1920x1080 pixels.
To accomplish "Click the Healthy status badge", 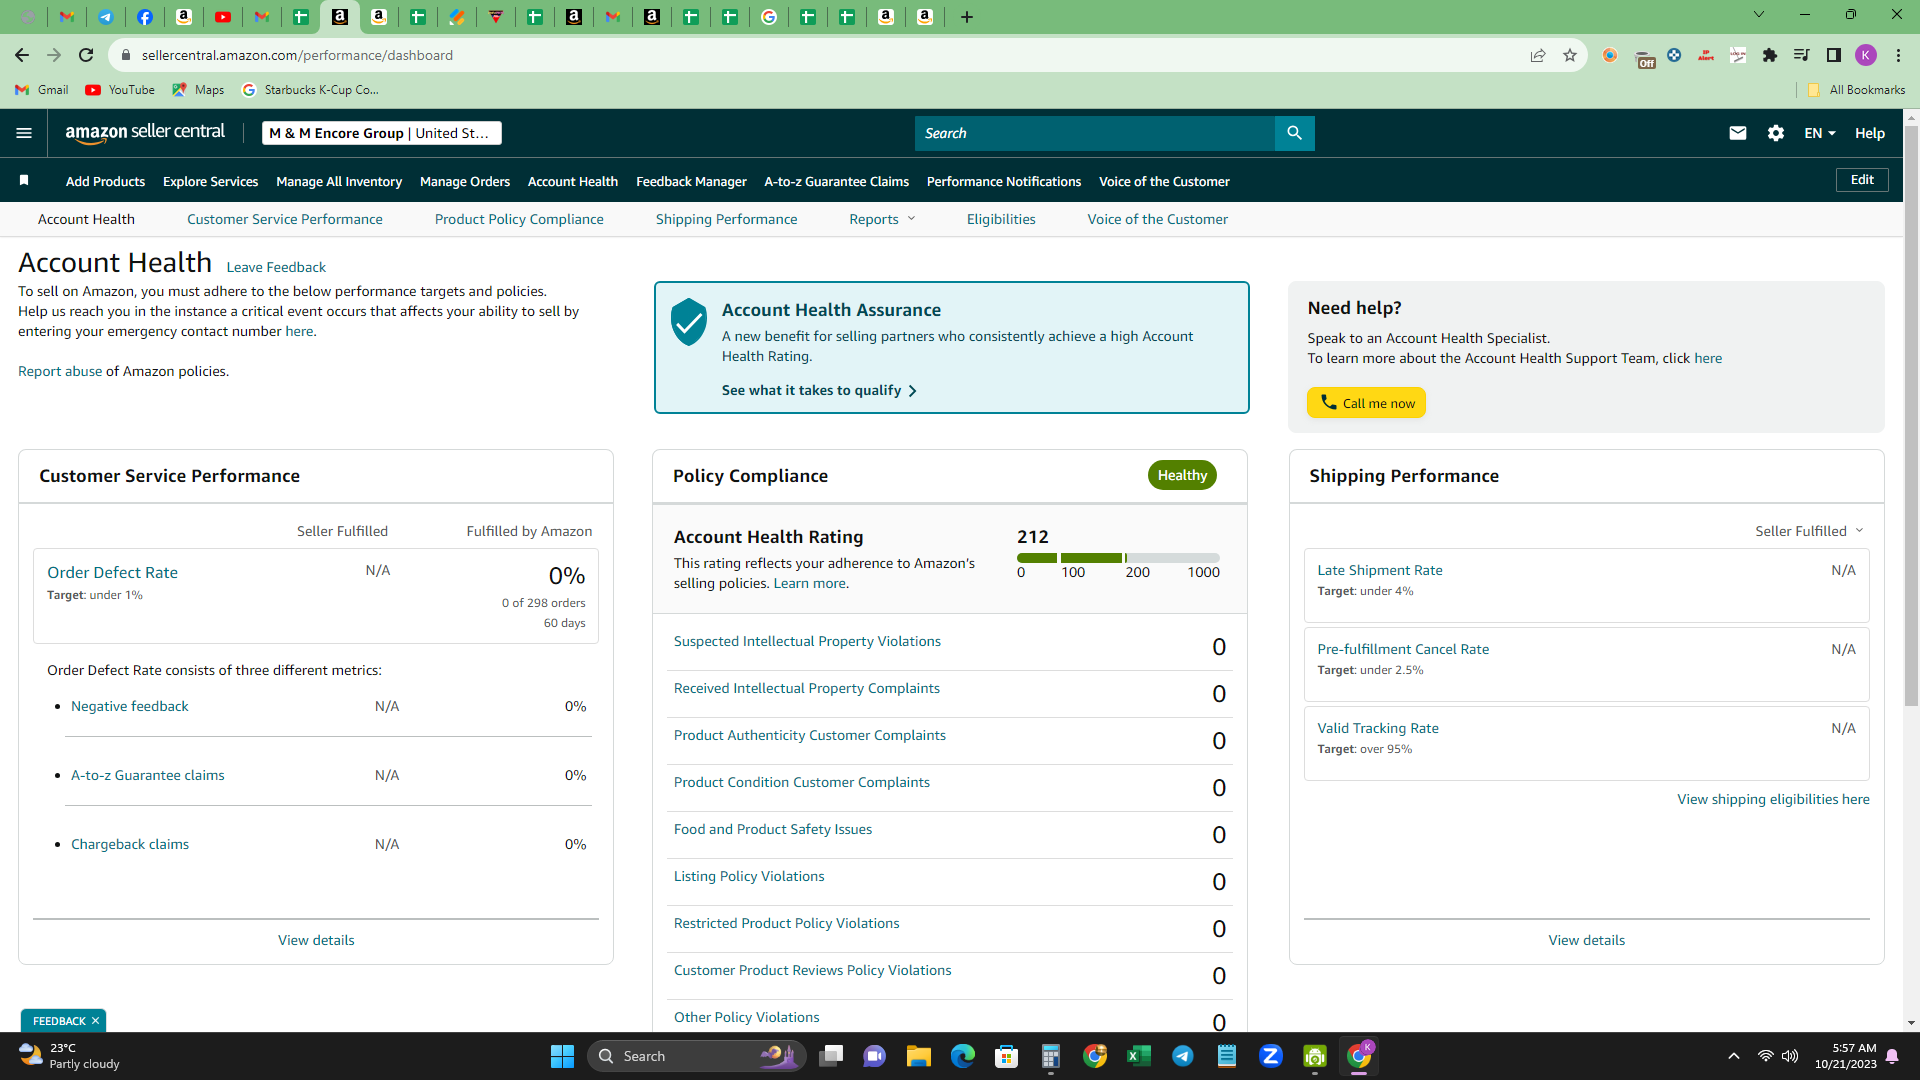I will click(1182, 475).
